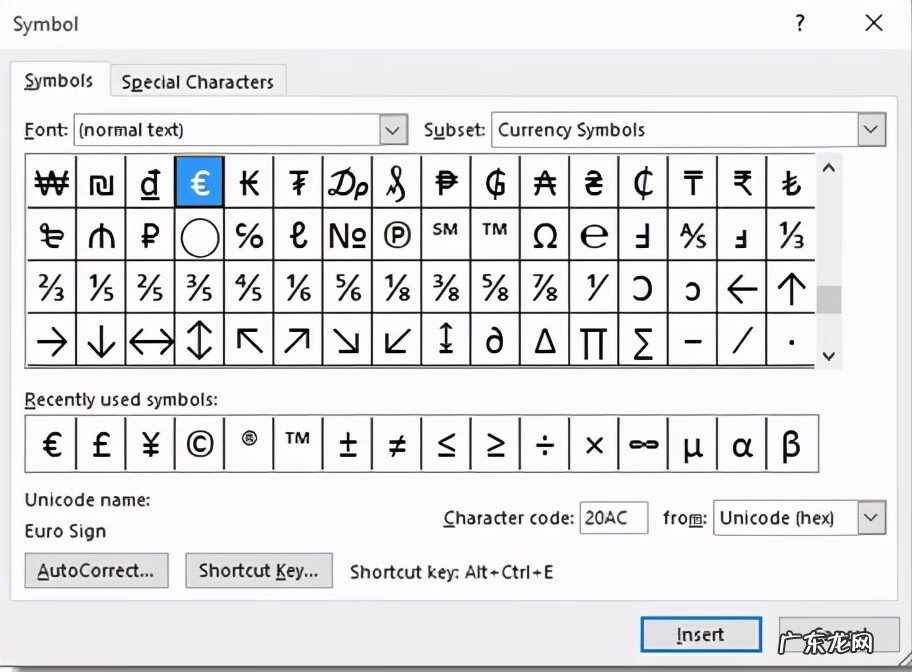
Task: Pick the not-equal sign from recent symbols
Action: 397,444
